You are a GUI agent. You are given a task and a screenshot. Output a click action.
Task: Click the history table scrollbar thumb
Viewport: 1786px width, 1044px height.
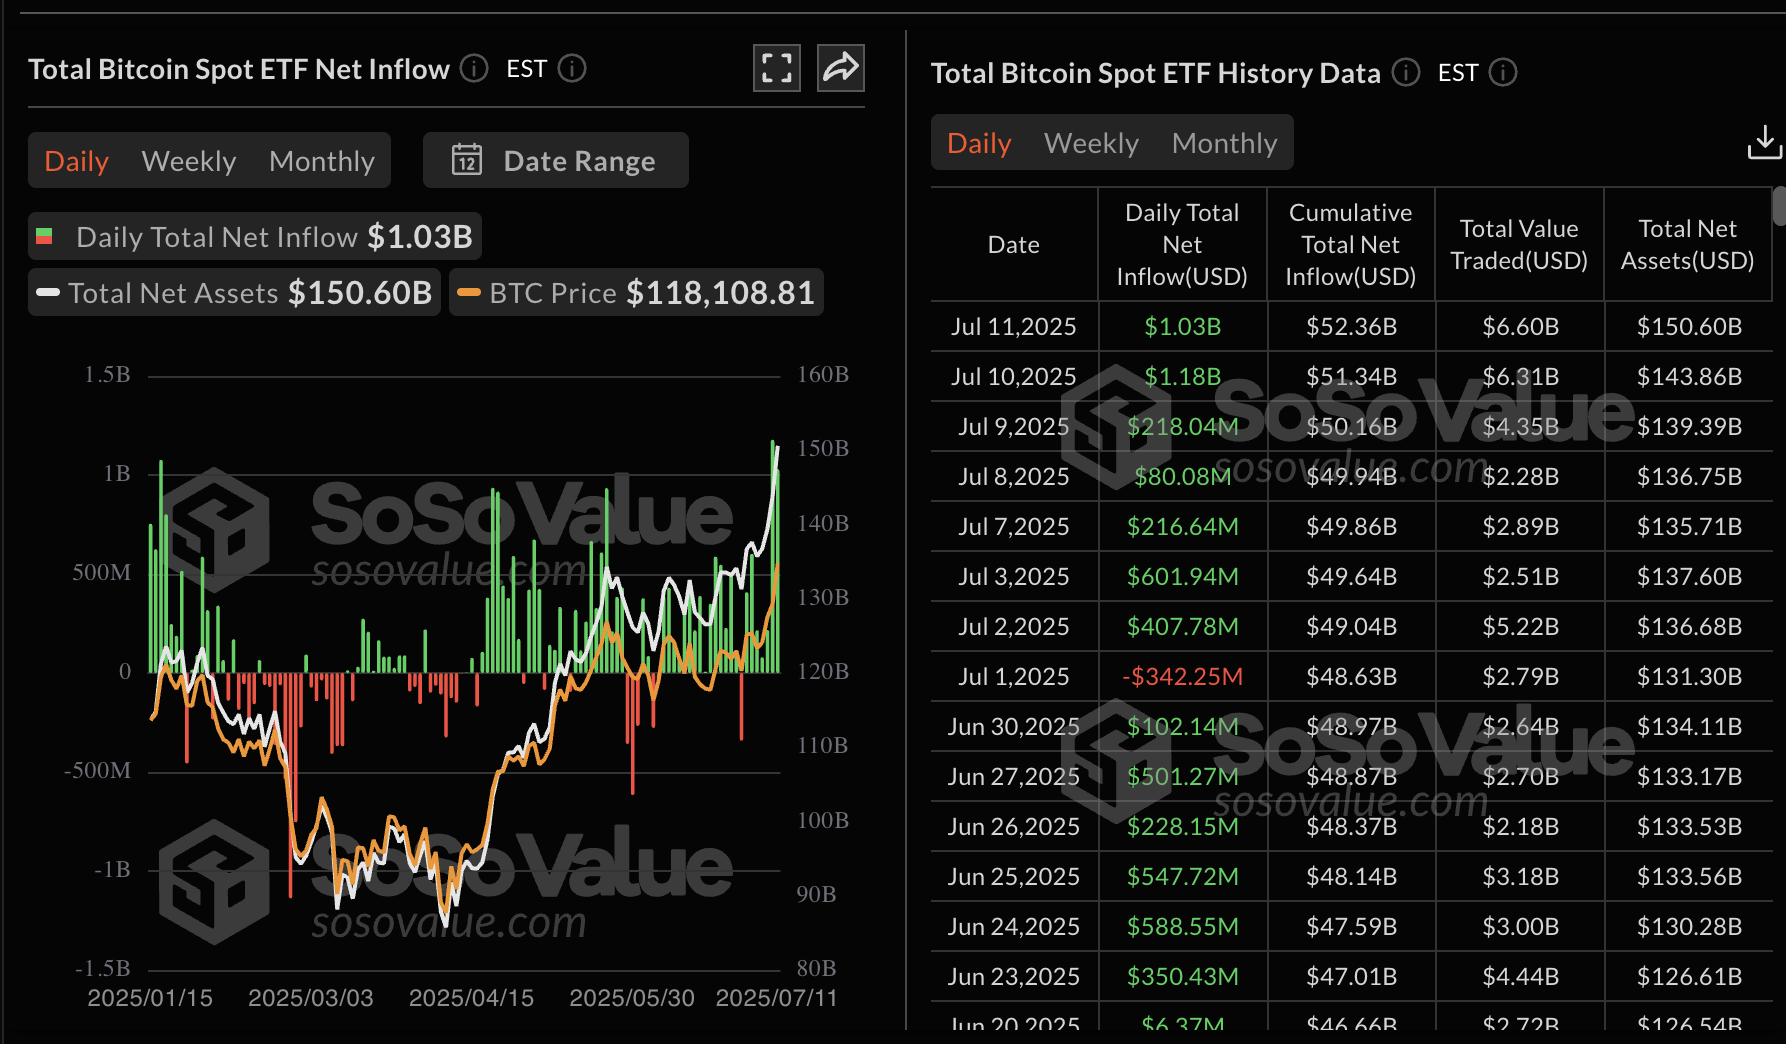(x=1779, y=206)
